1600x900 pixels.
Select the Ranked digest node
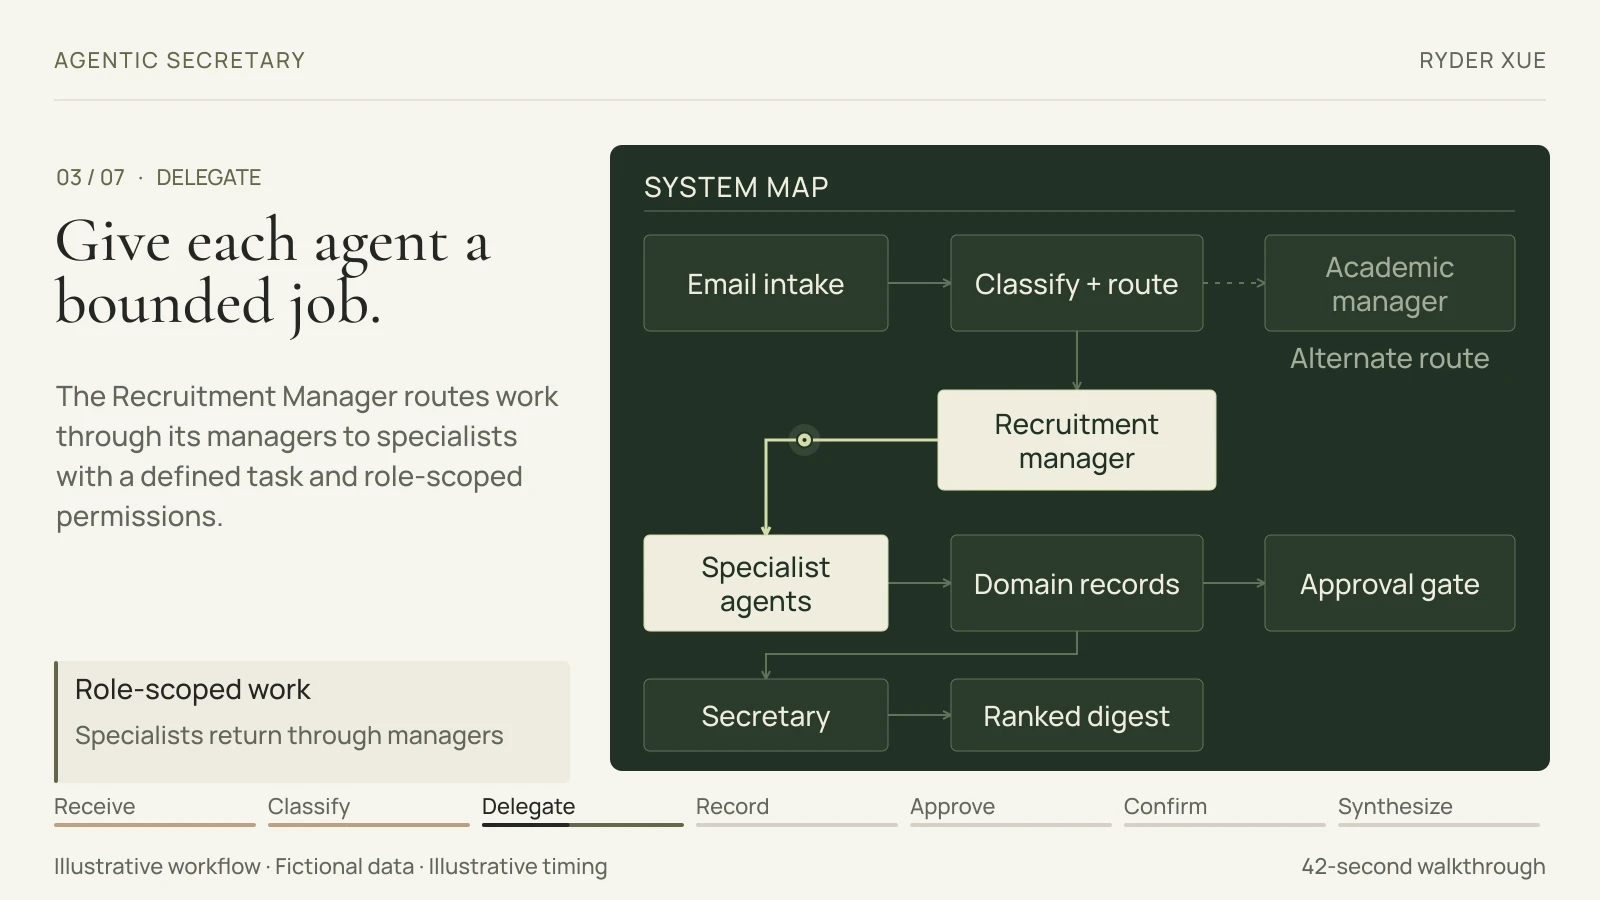coord(1077,715)
